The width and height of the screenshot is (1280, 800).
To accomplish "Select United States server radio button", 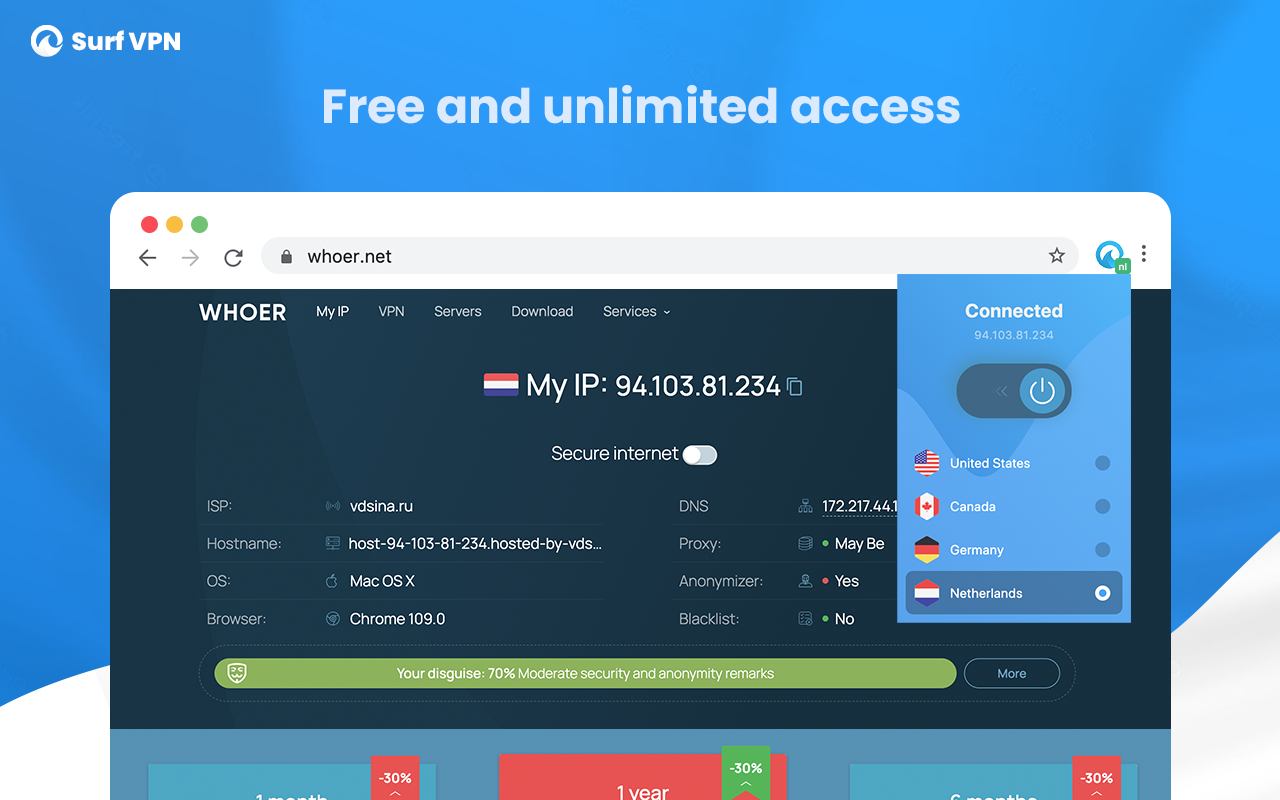I will [1102, 463].
